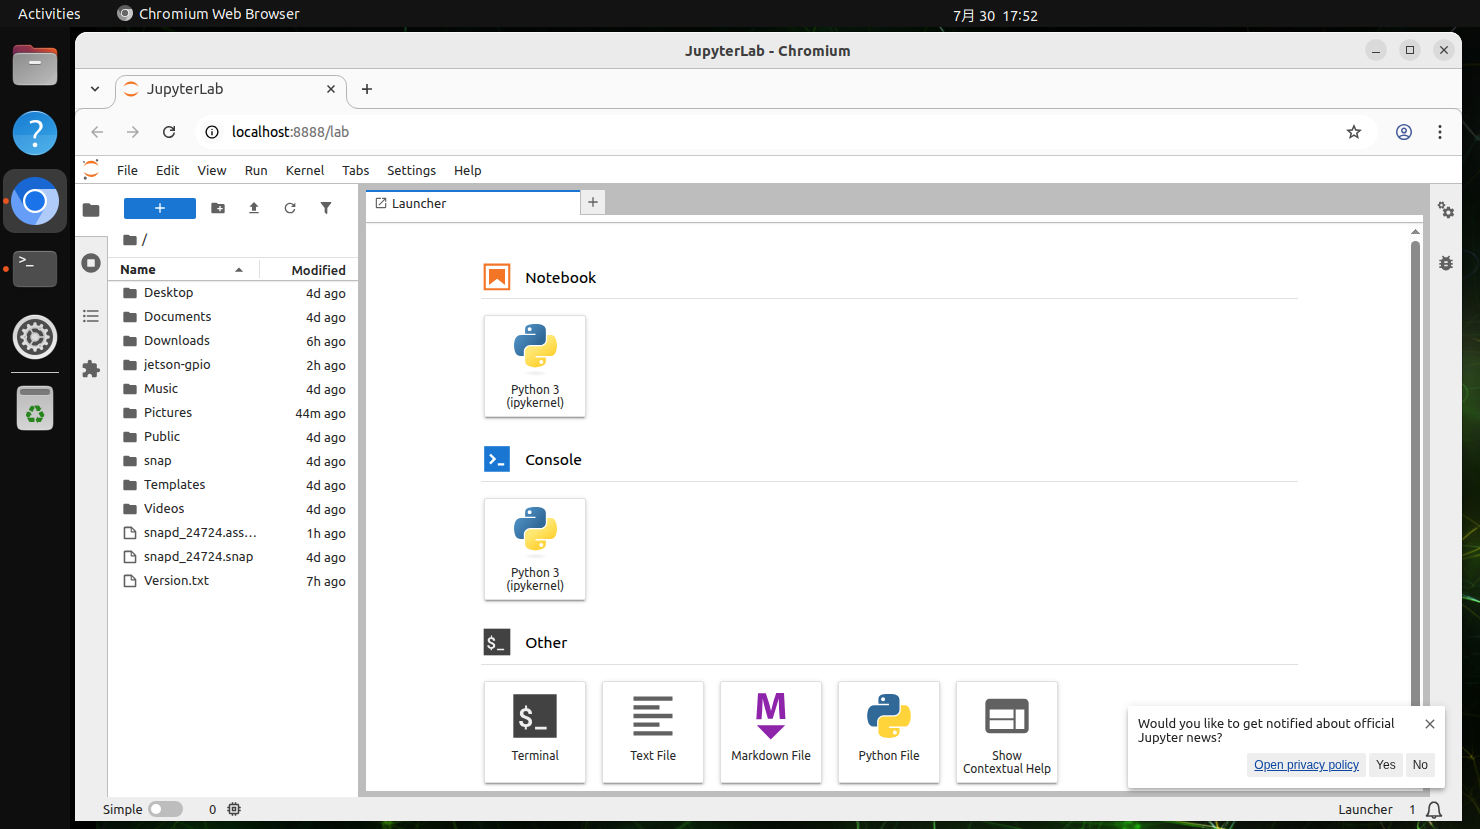Image resolution: width=1480 pixels, height=829 pixels.
Task: Create a new Python File
Action: pyautogui.click(x=889, y=732)
